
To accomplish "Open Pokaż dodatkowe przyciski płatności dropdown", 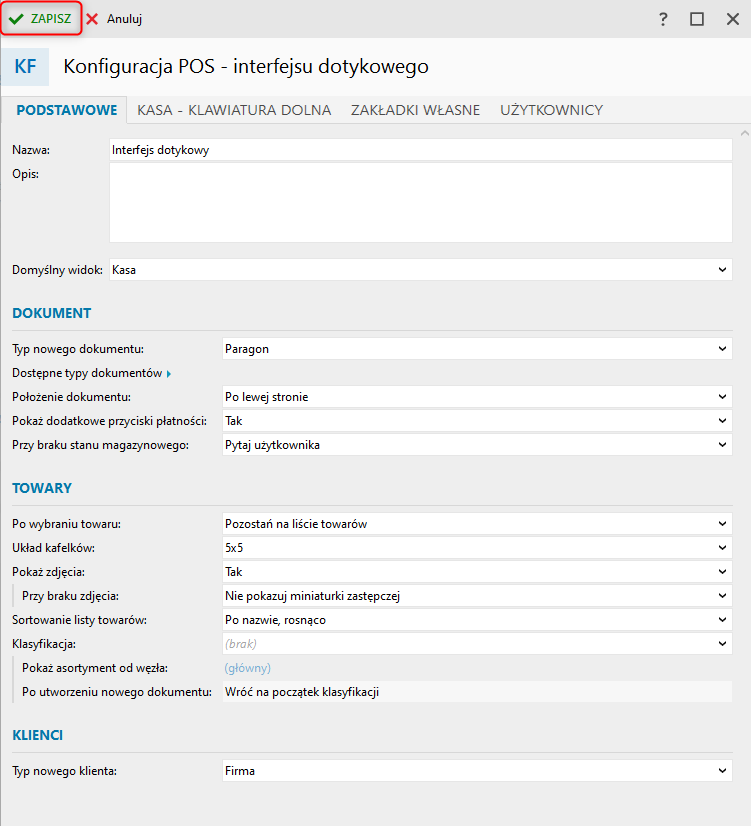I will pyautogui.click(x=477, y=421).
